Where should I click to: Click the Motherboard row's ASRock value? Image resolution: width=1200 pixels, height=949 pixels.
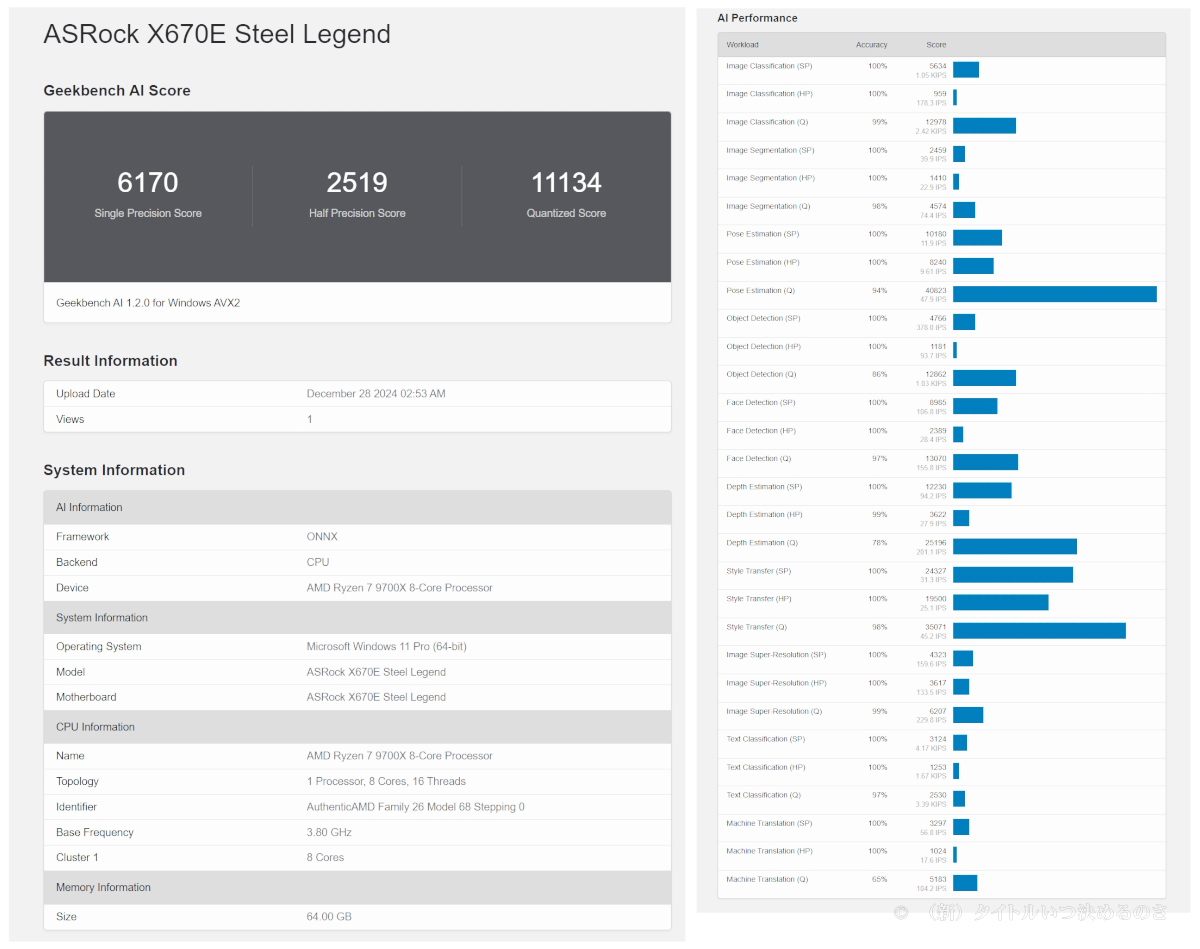tap(376, 697)
